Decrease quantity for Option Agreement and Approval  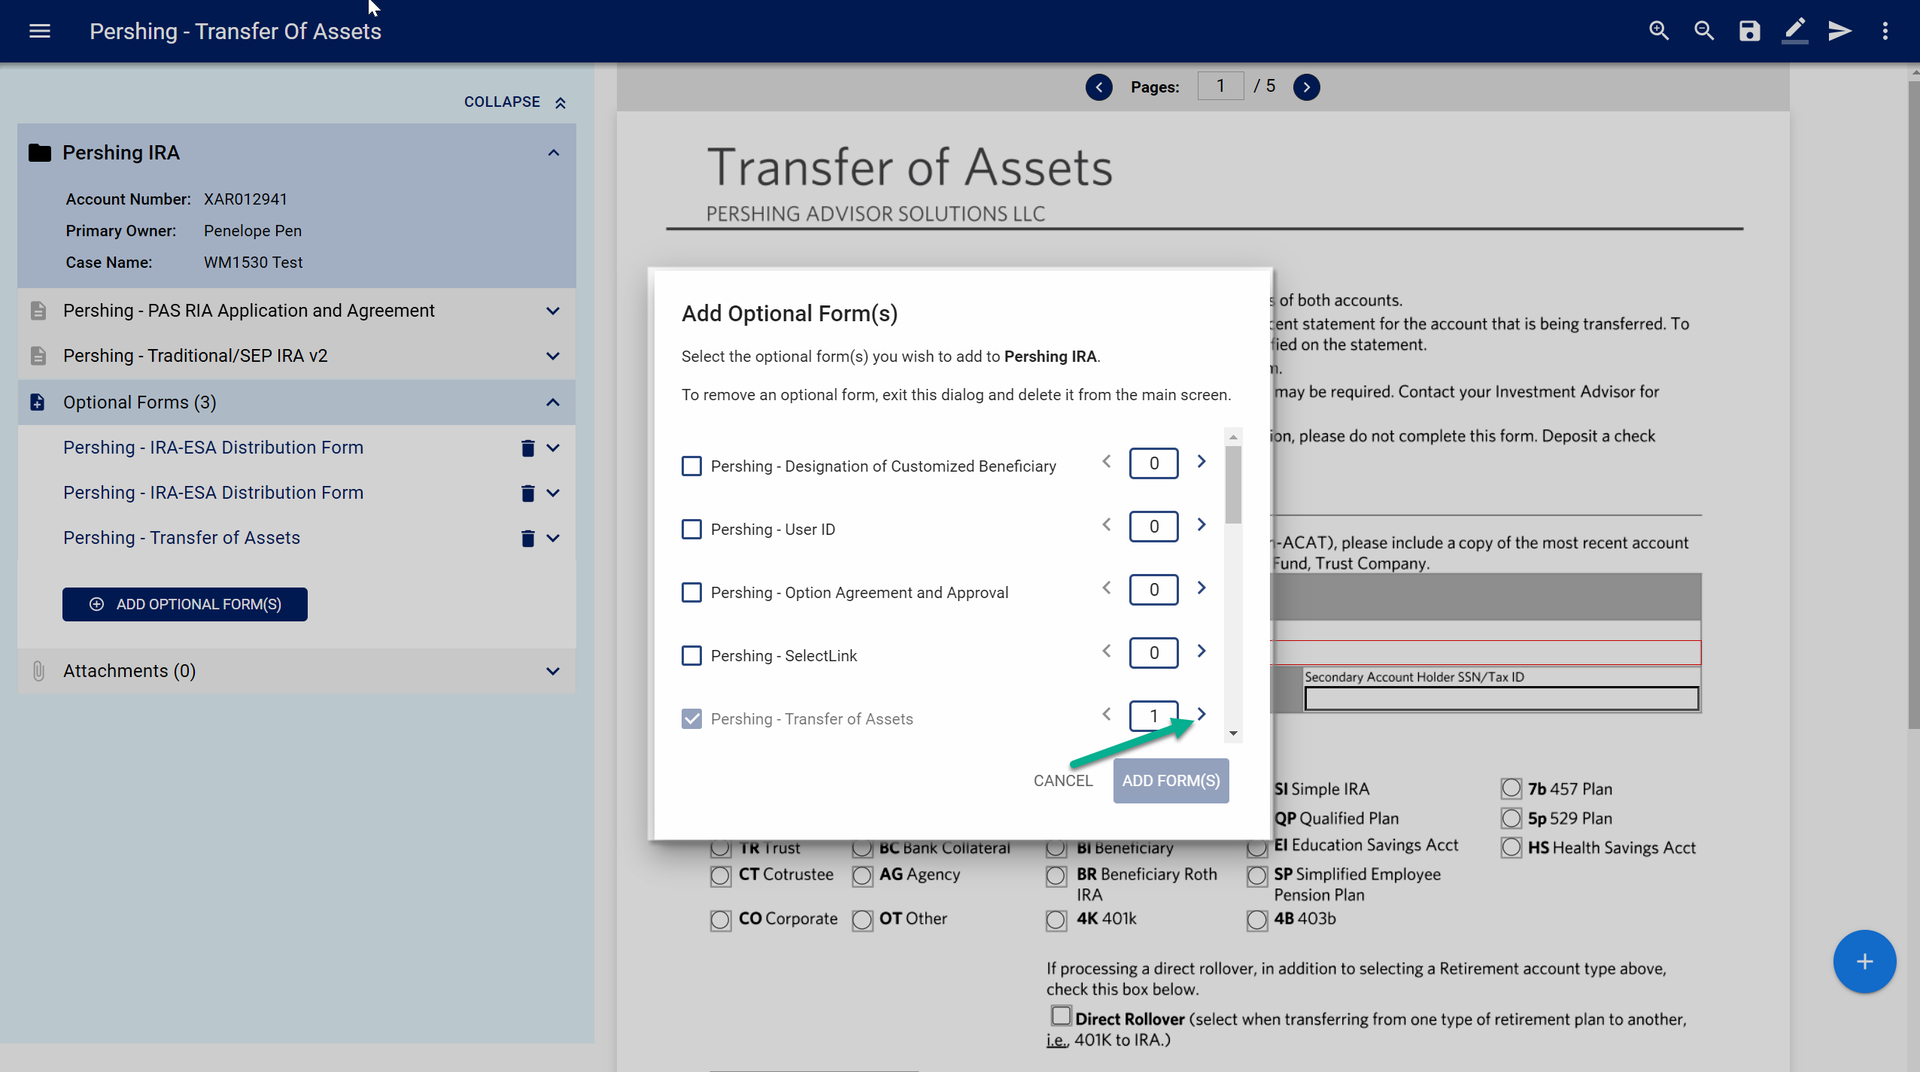[1106, 588]
